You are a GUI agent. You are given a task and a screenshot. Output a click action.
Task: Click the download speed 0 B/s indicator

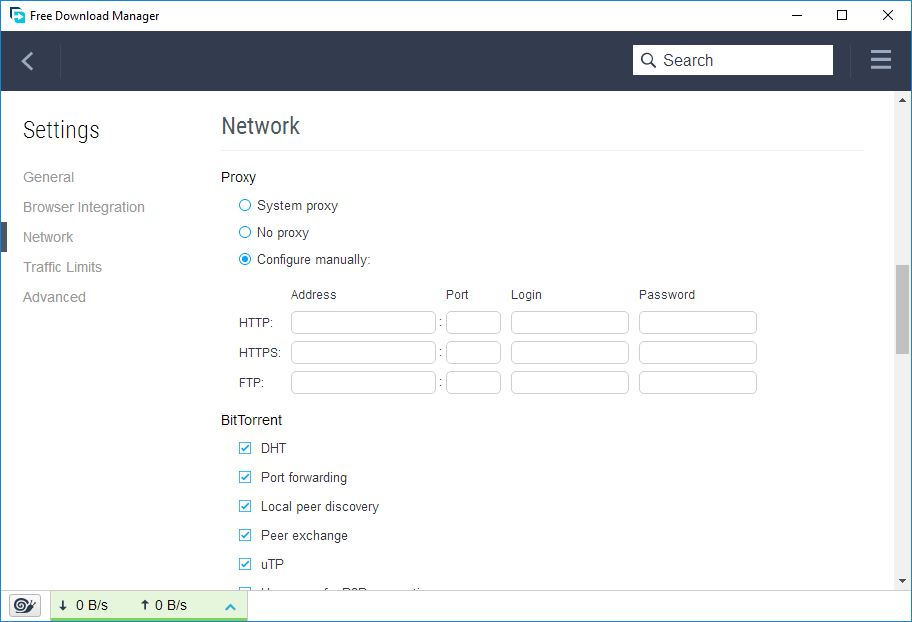point(84,605)
